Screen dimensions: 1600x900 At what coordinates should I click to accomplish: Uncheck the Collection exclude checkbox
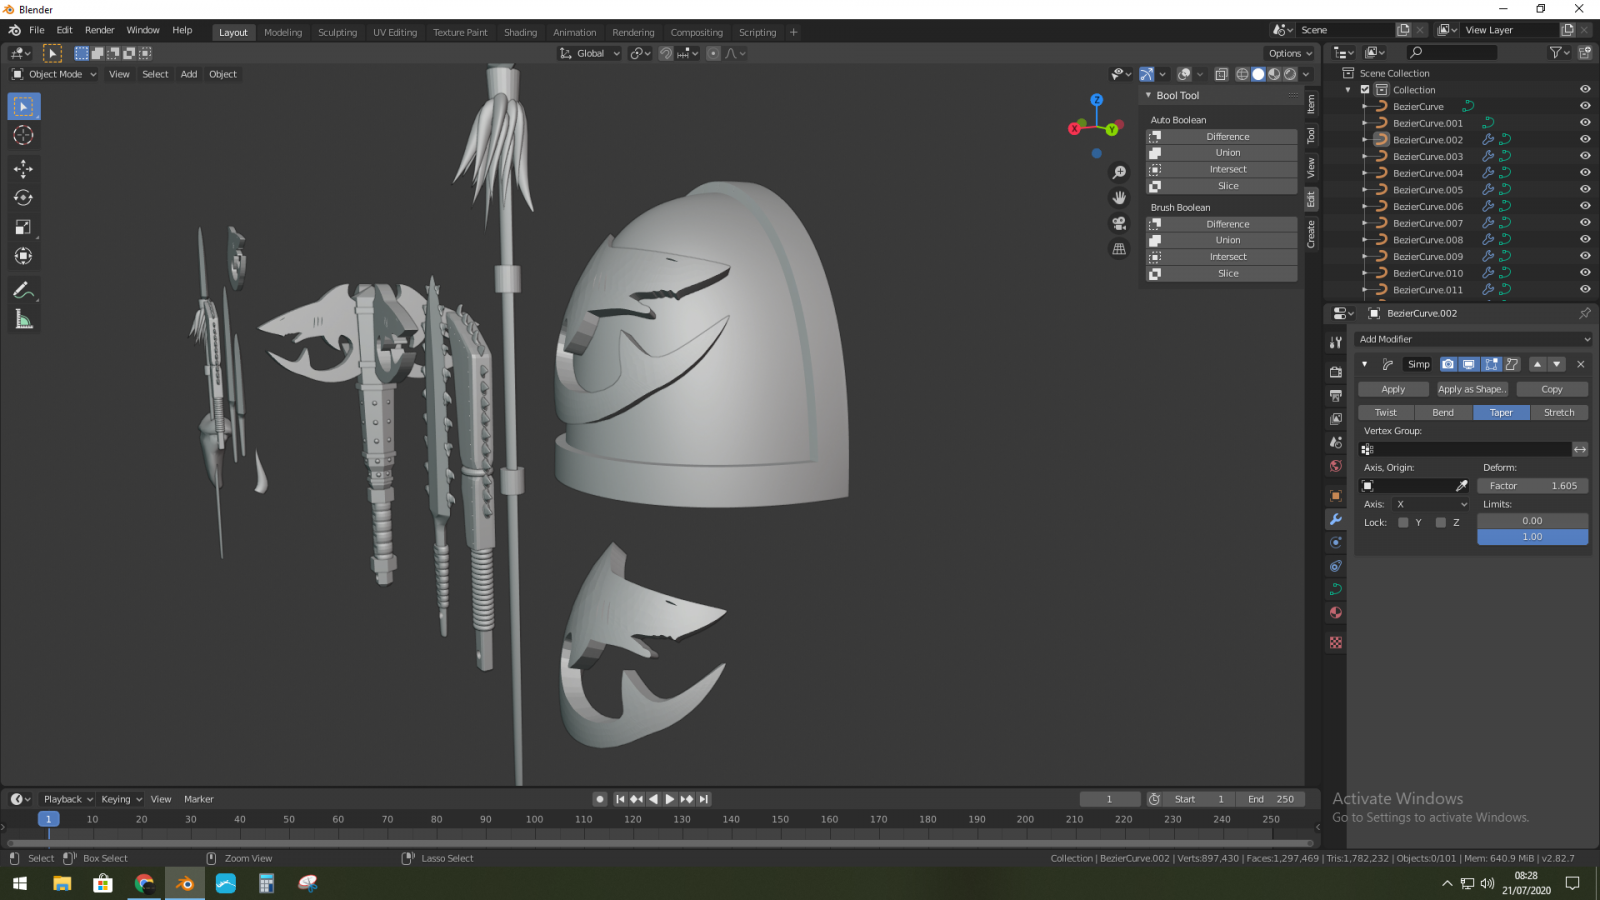coord(1365,90)
